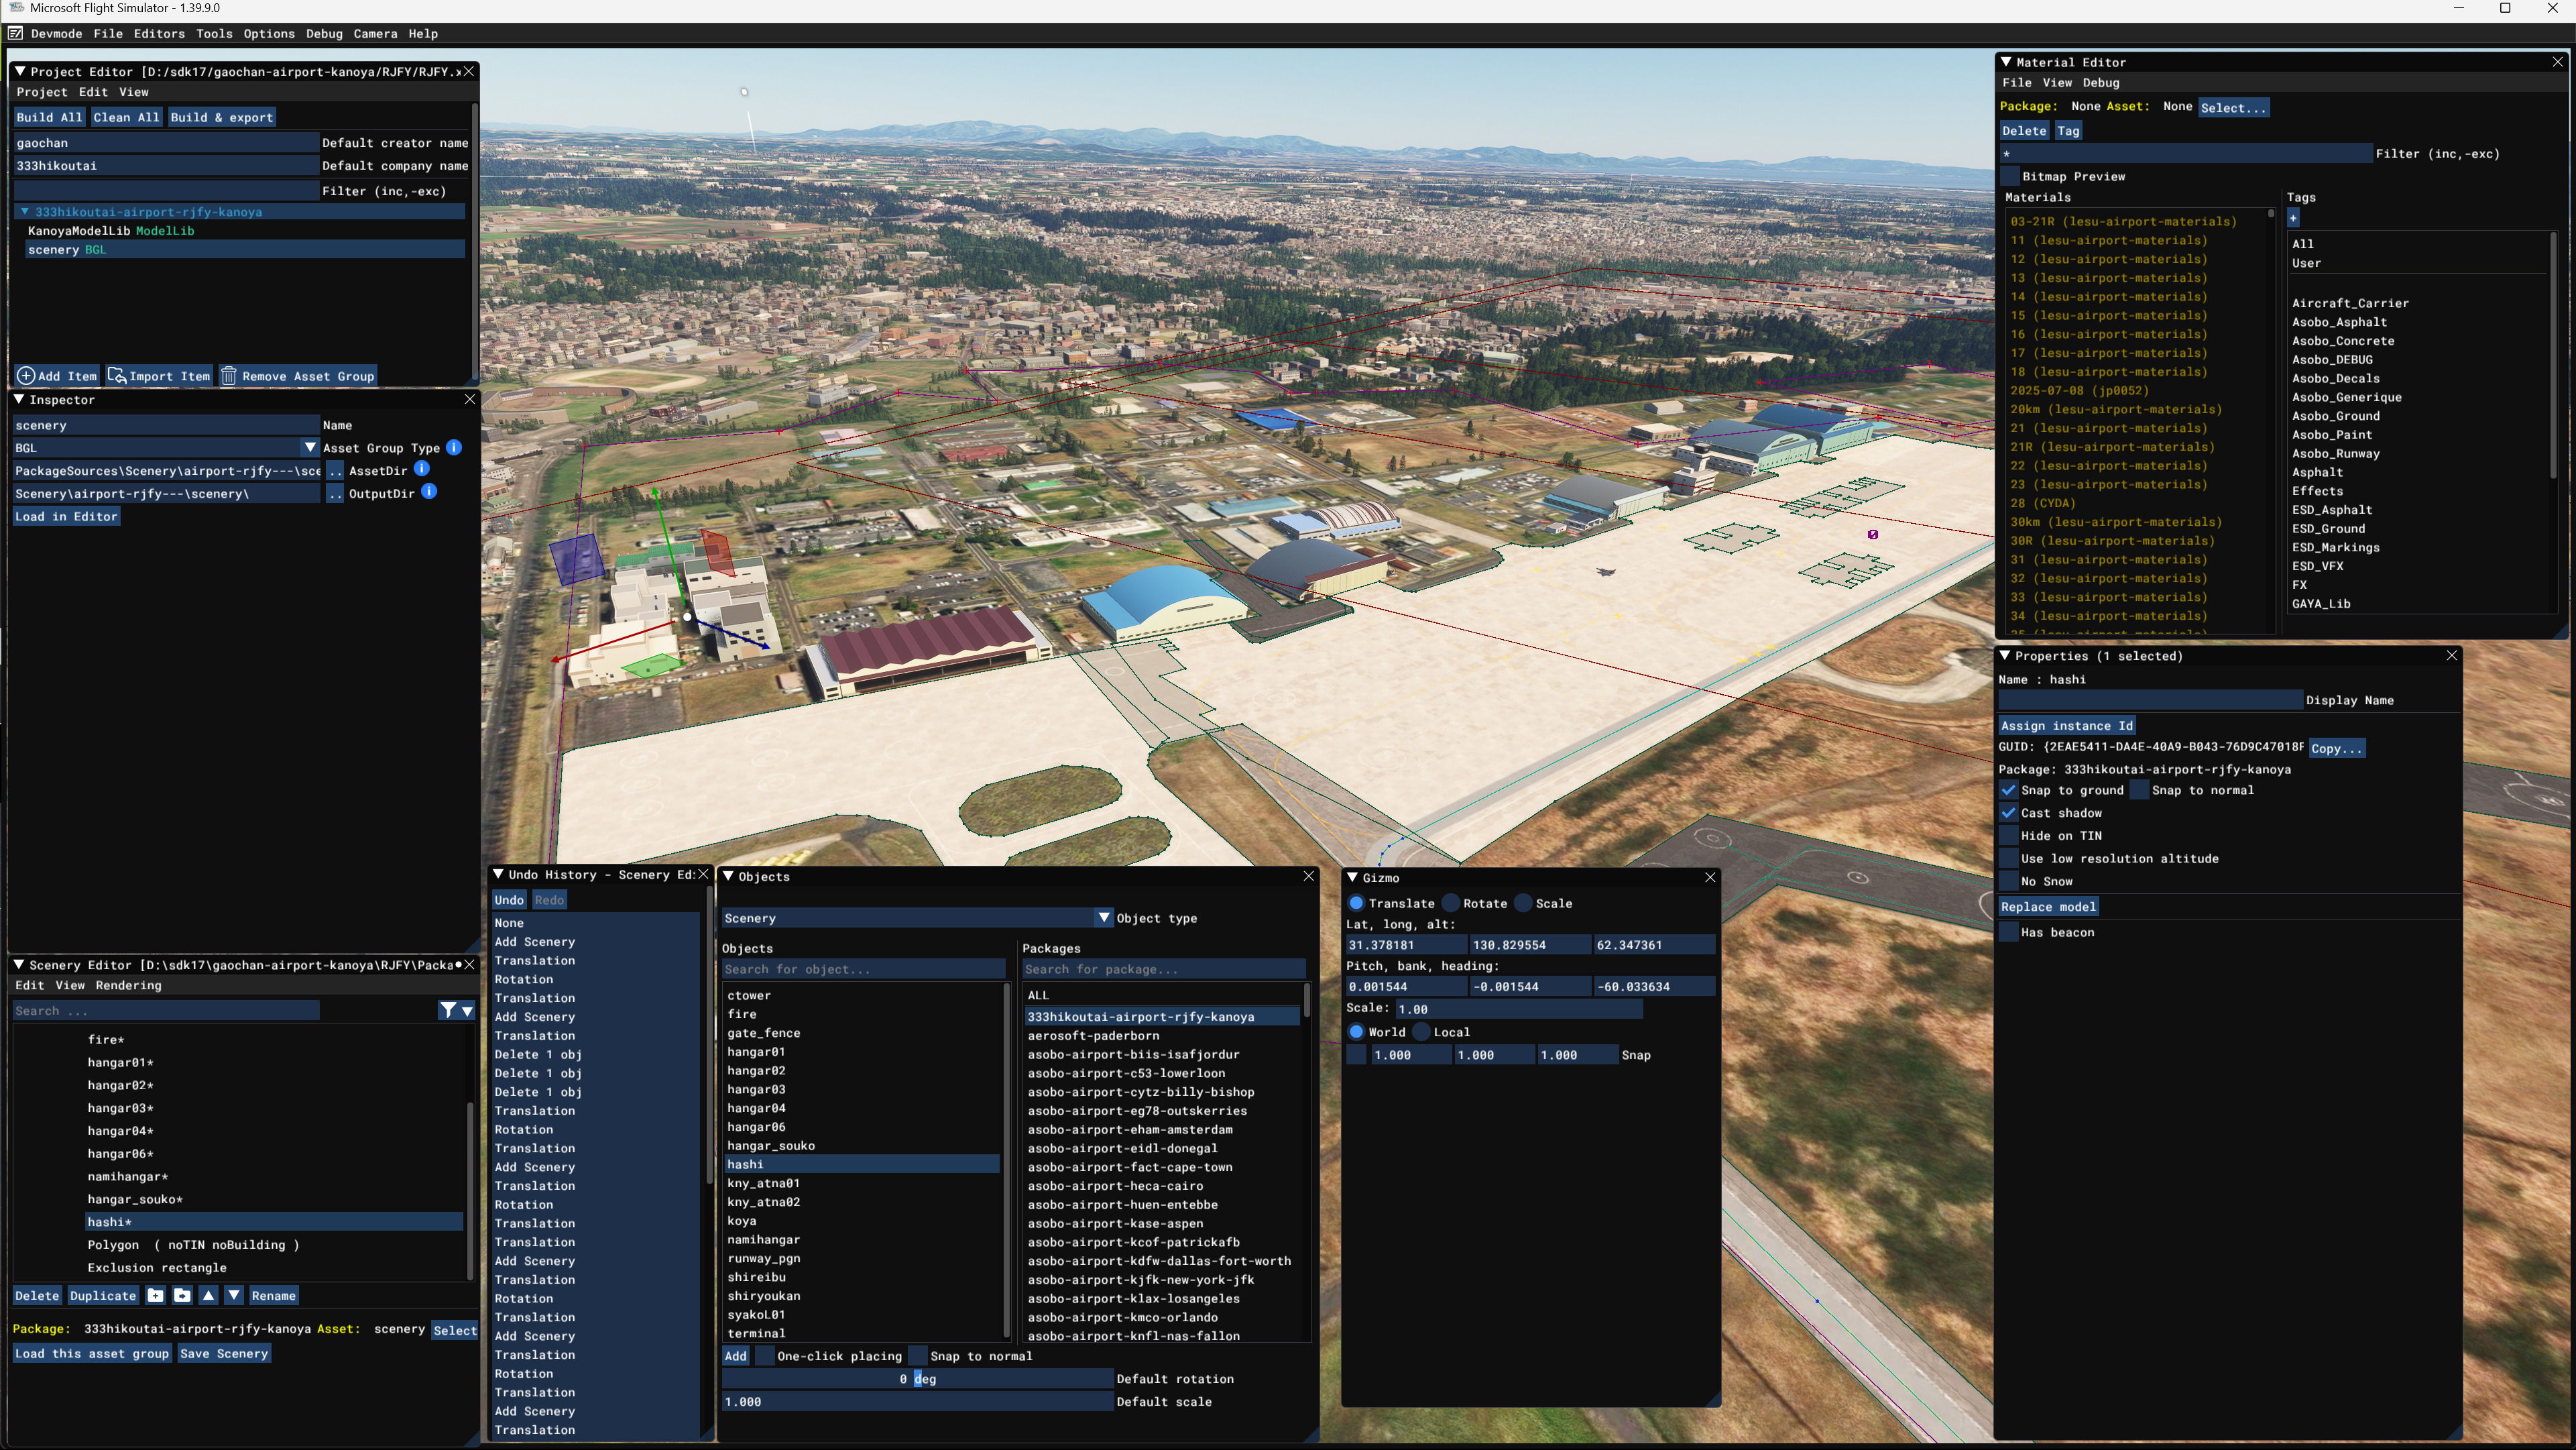The image size is (2576, 1450).
Task: Click Add Item in Project Editor
Action: point(57,376)
